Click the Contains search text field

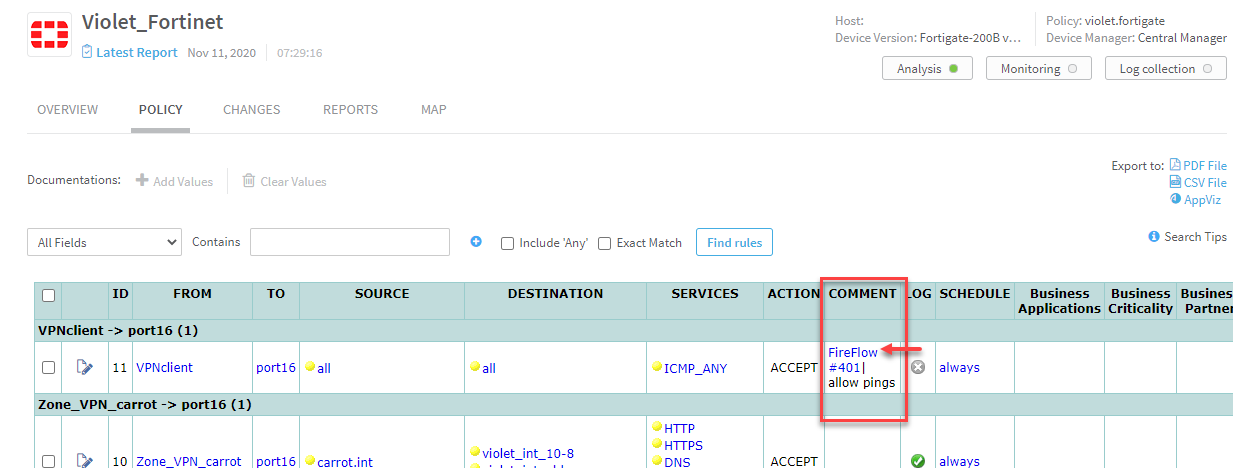tap(349, 242)
